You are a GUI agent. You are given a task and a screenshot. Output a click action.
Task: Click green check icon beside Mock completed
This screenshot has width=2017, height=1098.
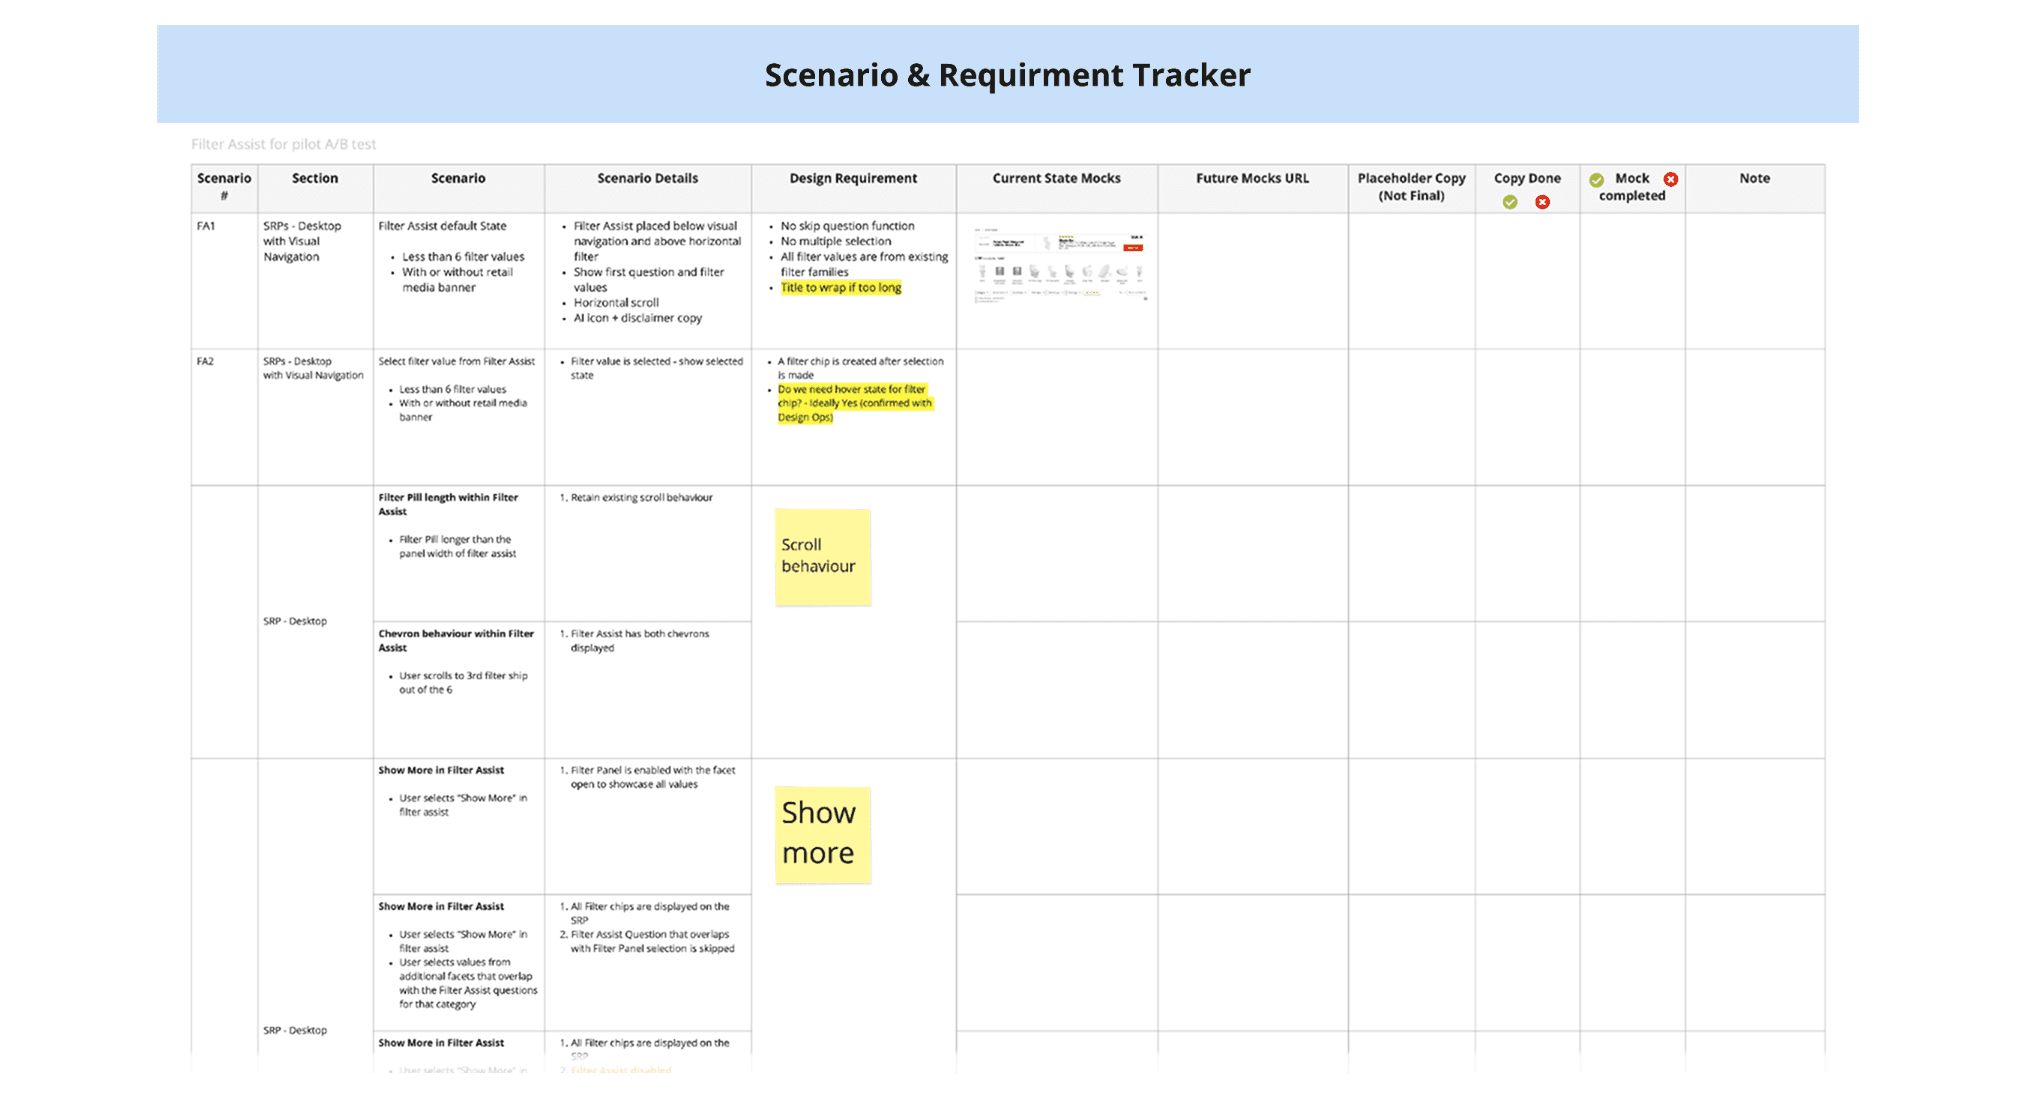point(1597,180)
